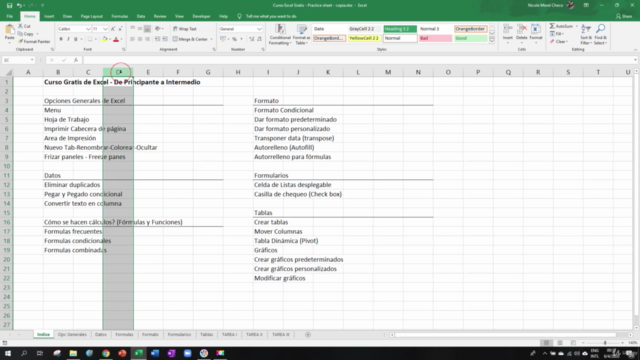This screenshot has width=640, height=360.
Task: Switch to the Insert ribbon tab
Action: [x=49, y=16]
